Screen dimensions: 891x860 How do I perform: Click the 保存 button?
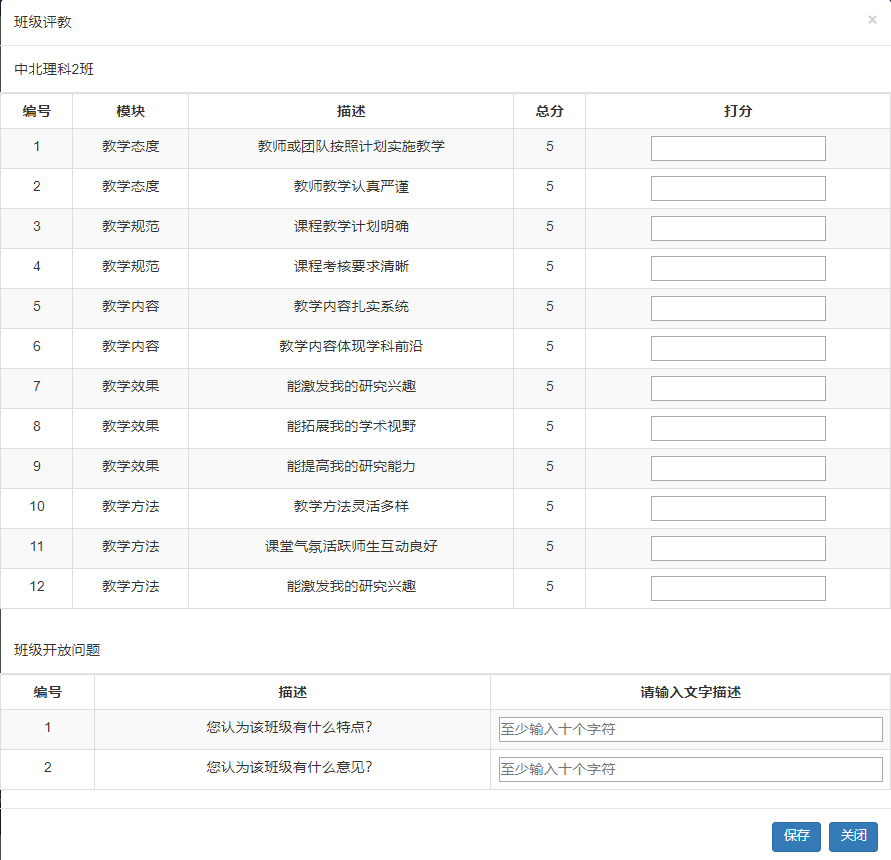(796, 836)
